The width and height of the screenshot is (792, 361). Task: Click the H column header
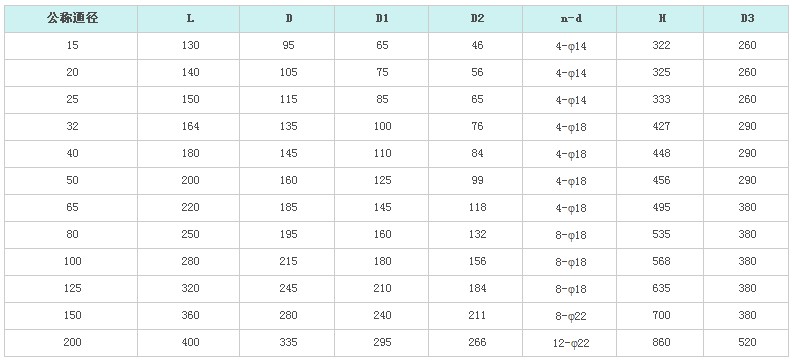pyautogui.click(x=661, y=19)
